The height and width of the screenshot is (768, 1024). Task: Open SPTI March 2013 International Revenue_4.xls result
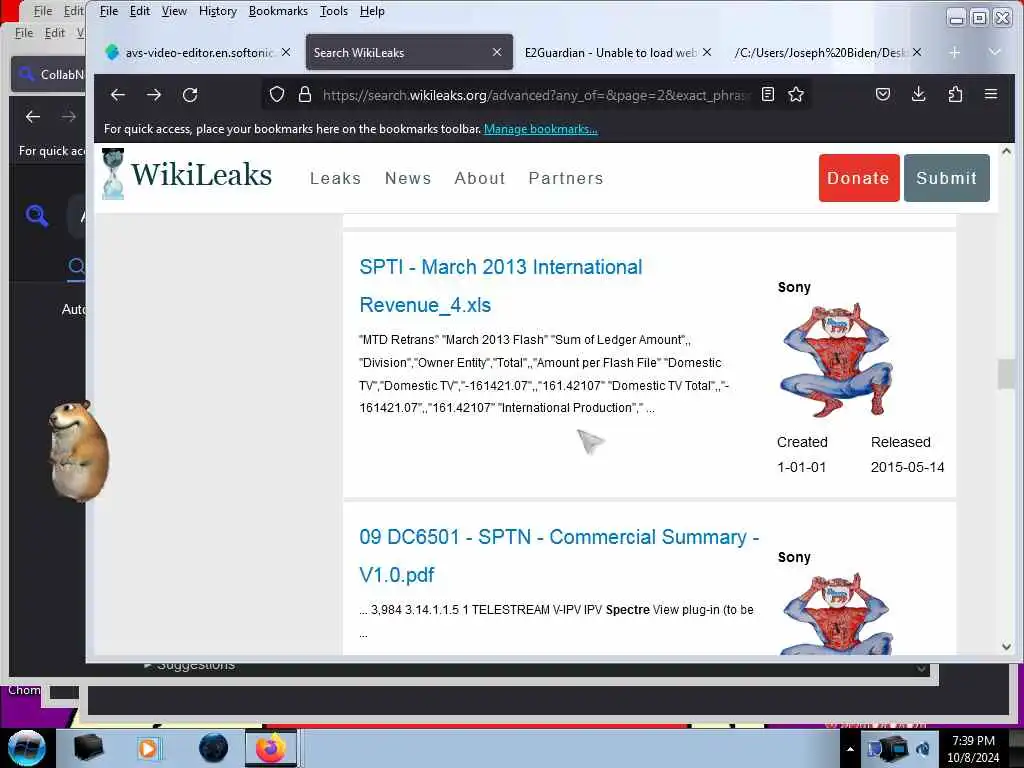[500, 286]
